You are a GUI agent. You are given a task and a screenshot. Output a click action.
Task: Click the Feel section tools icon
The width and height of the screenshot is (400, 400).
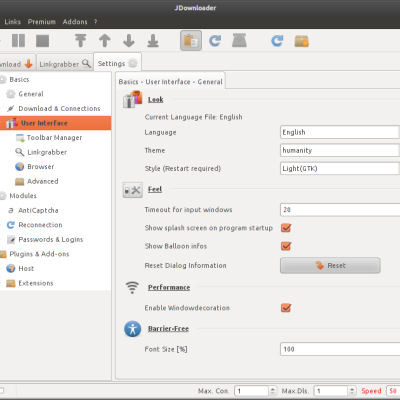[x=133, y=190]
